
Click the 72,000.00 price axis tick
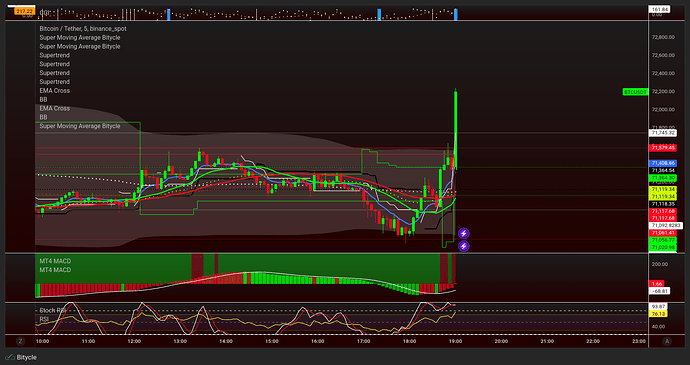coord(663,110)
